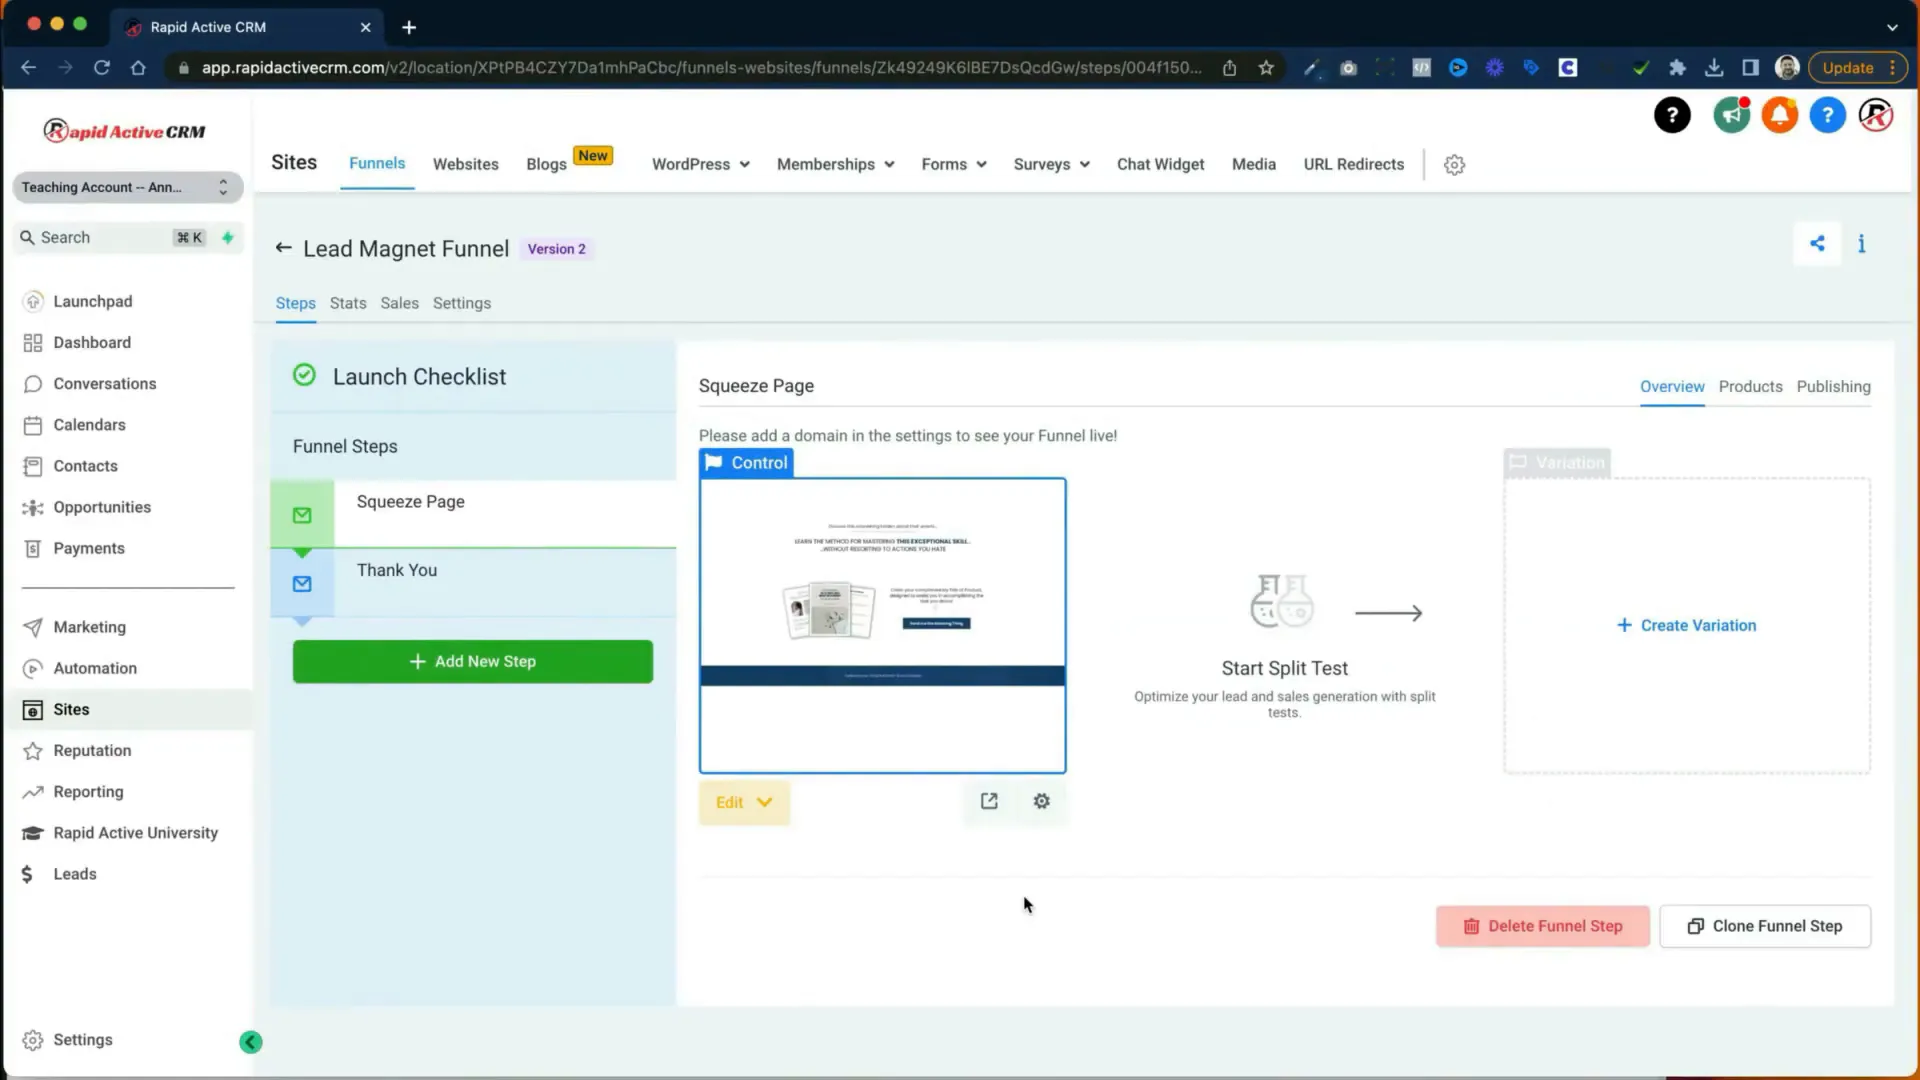Open the Publishing tab for Squeeze Page
The height and width of the screenshot is (1080, 1920).
(x=1833, y=386)
